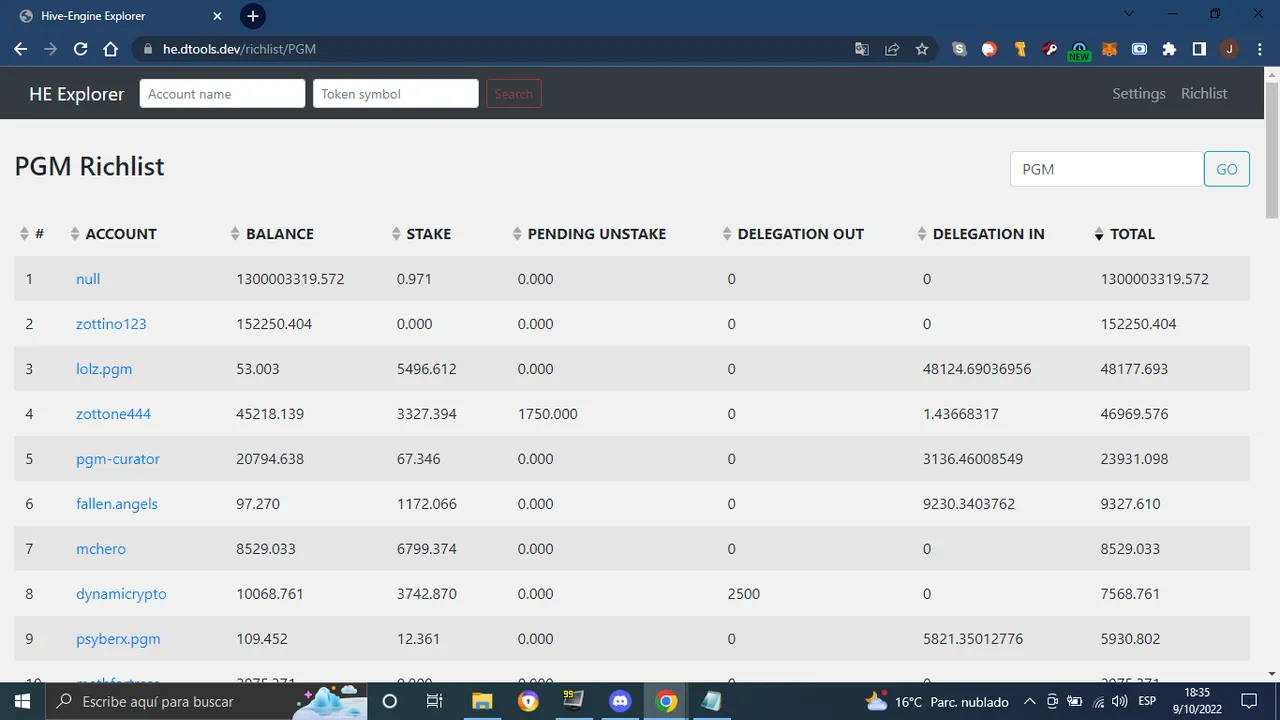This screenshot has width=1280, height=720.
Task: Click the PGM token input box
Action: [x=1107, y=169]
